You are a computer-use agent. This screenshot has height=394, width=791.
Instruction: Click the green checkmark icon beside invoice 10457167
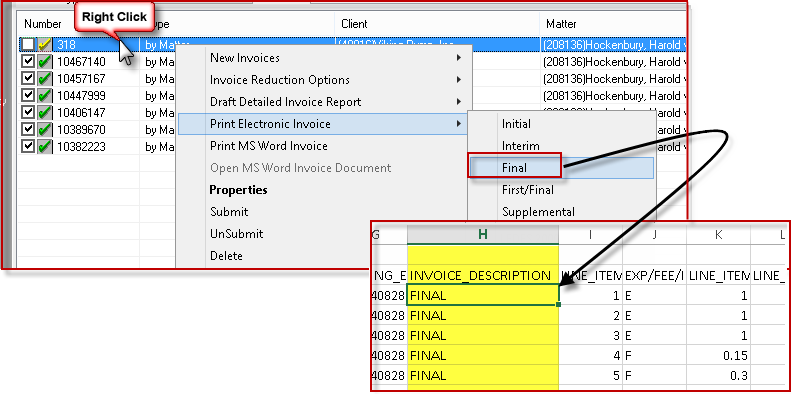(45, 79)
